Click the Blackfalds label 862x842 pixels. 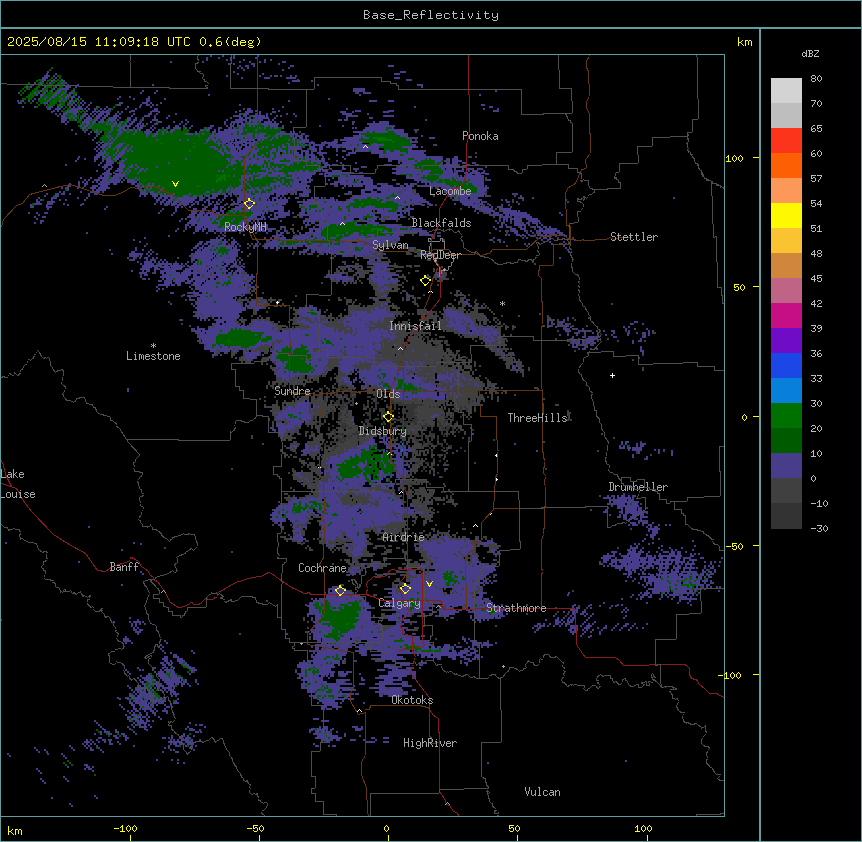point(441,223)
